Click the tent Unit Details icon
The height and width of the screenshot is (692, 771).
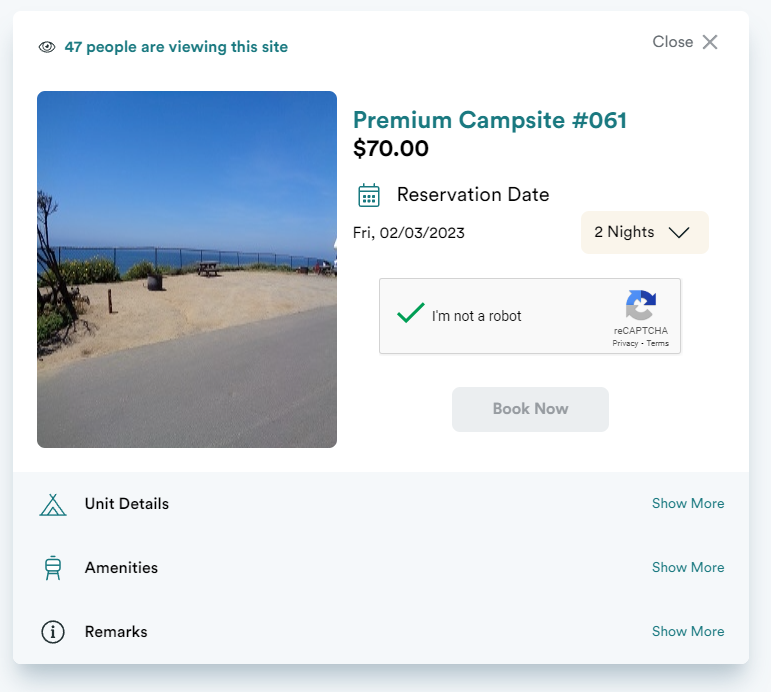click(53, 504)
